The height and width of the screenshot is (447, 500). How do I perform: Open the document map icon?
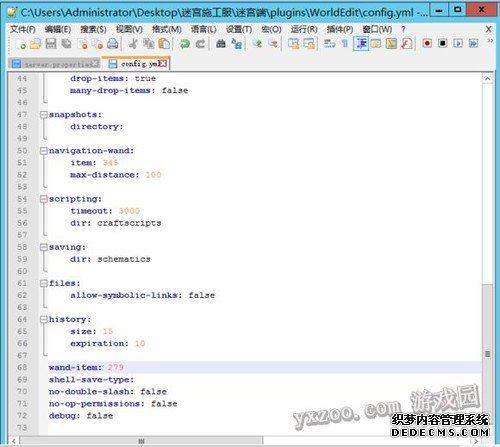click(x=391, y=44)
